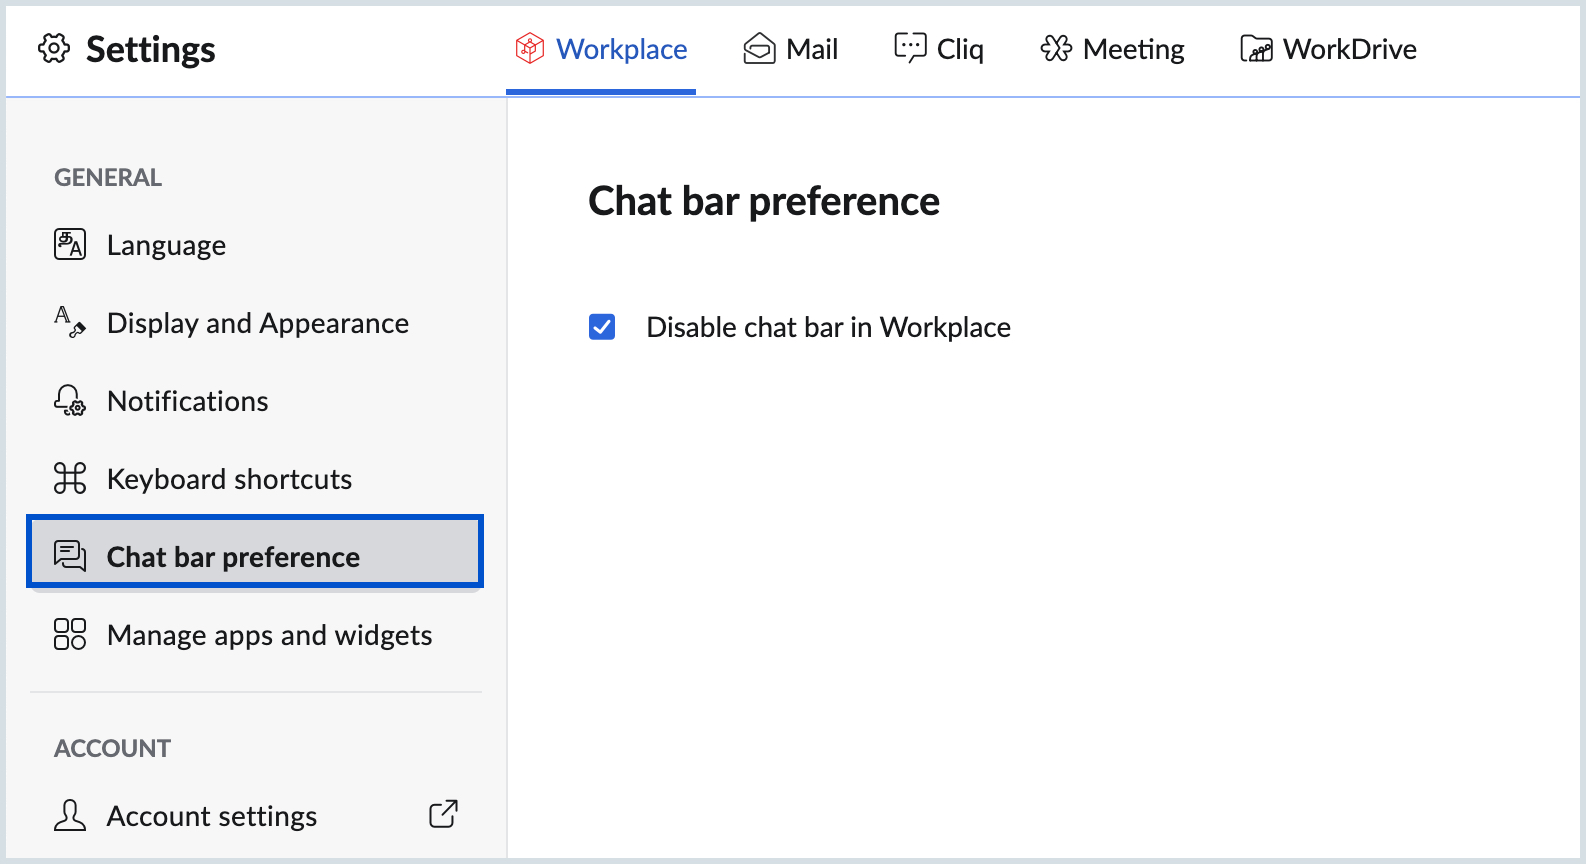Screen dimensions: 1586x864
Task: Open Account settings link
Action: tap(212, 816)
